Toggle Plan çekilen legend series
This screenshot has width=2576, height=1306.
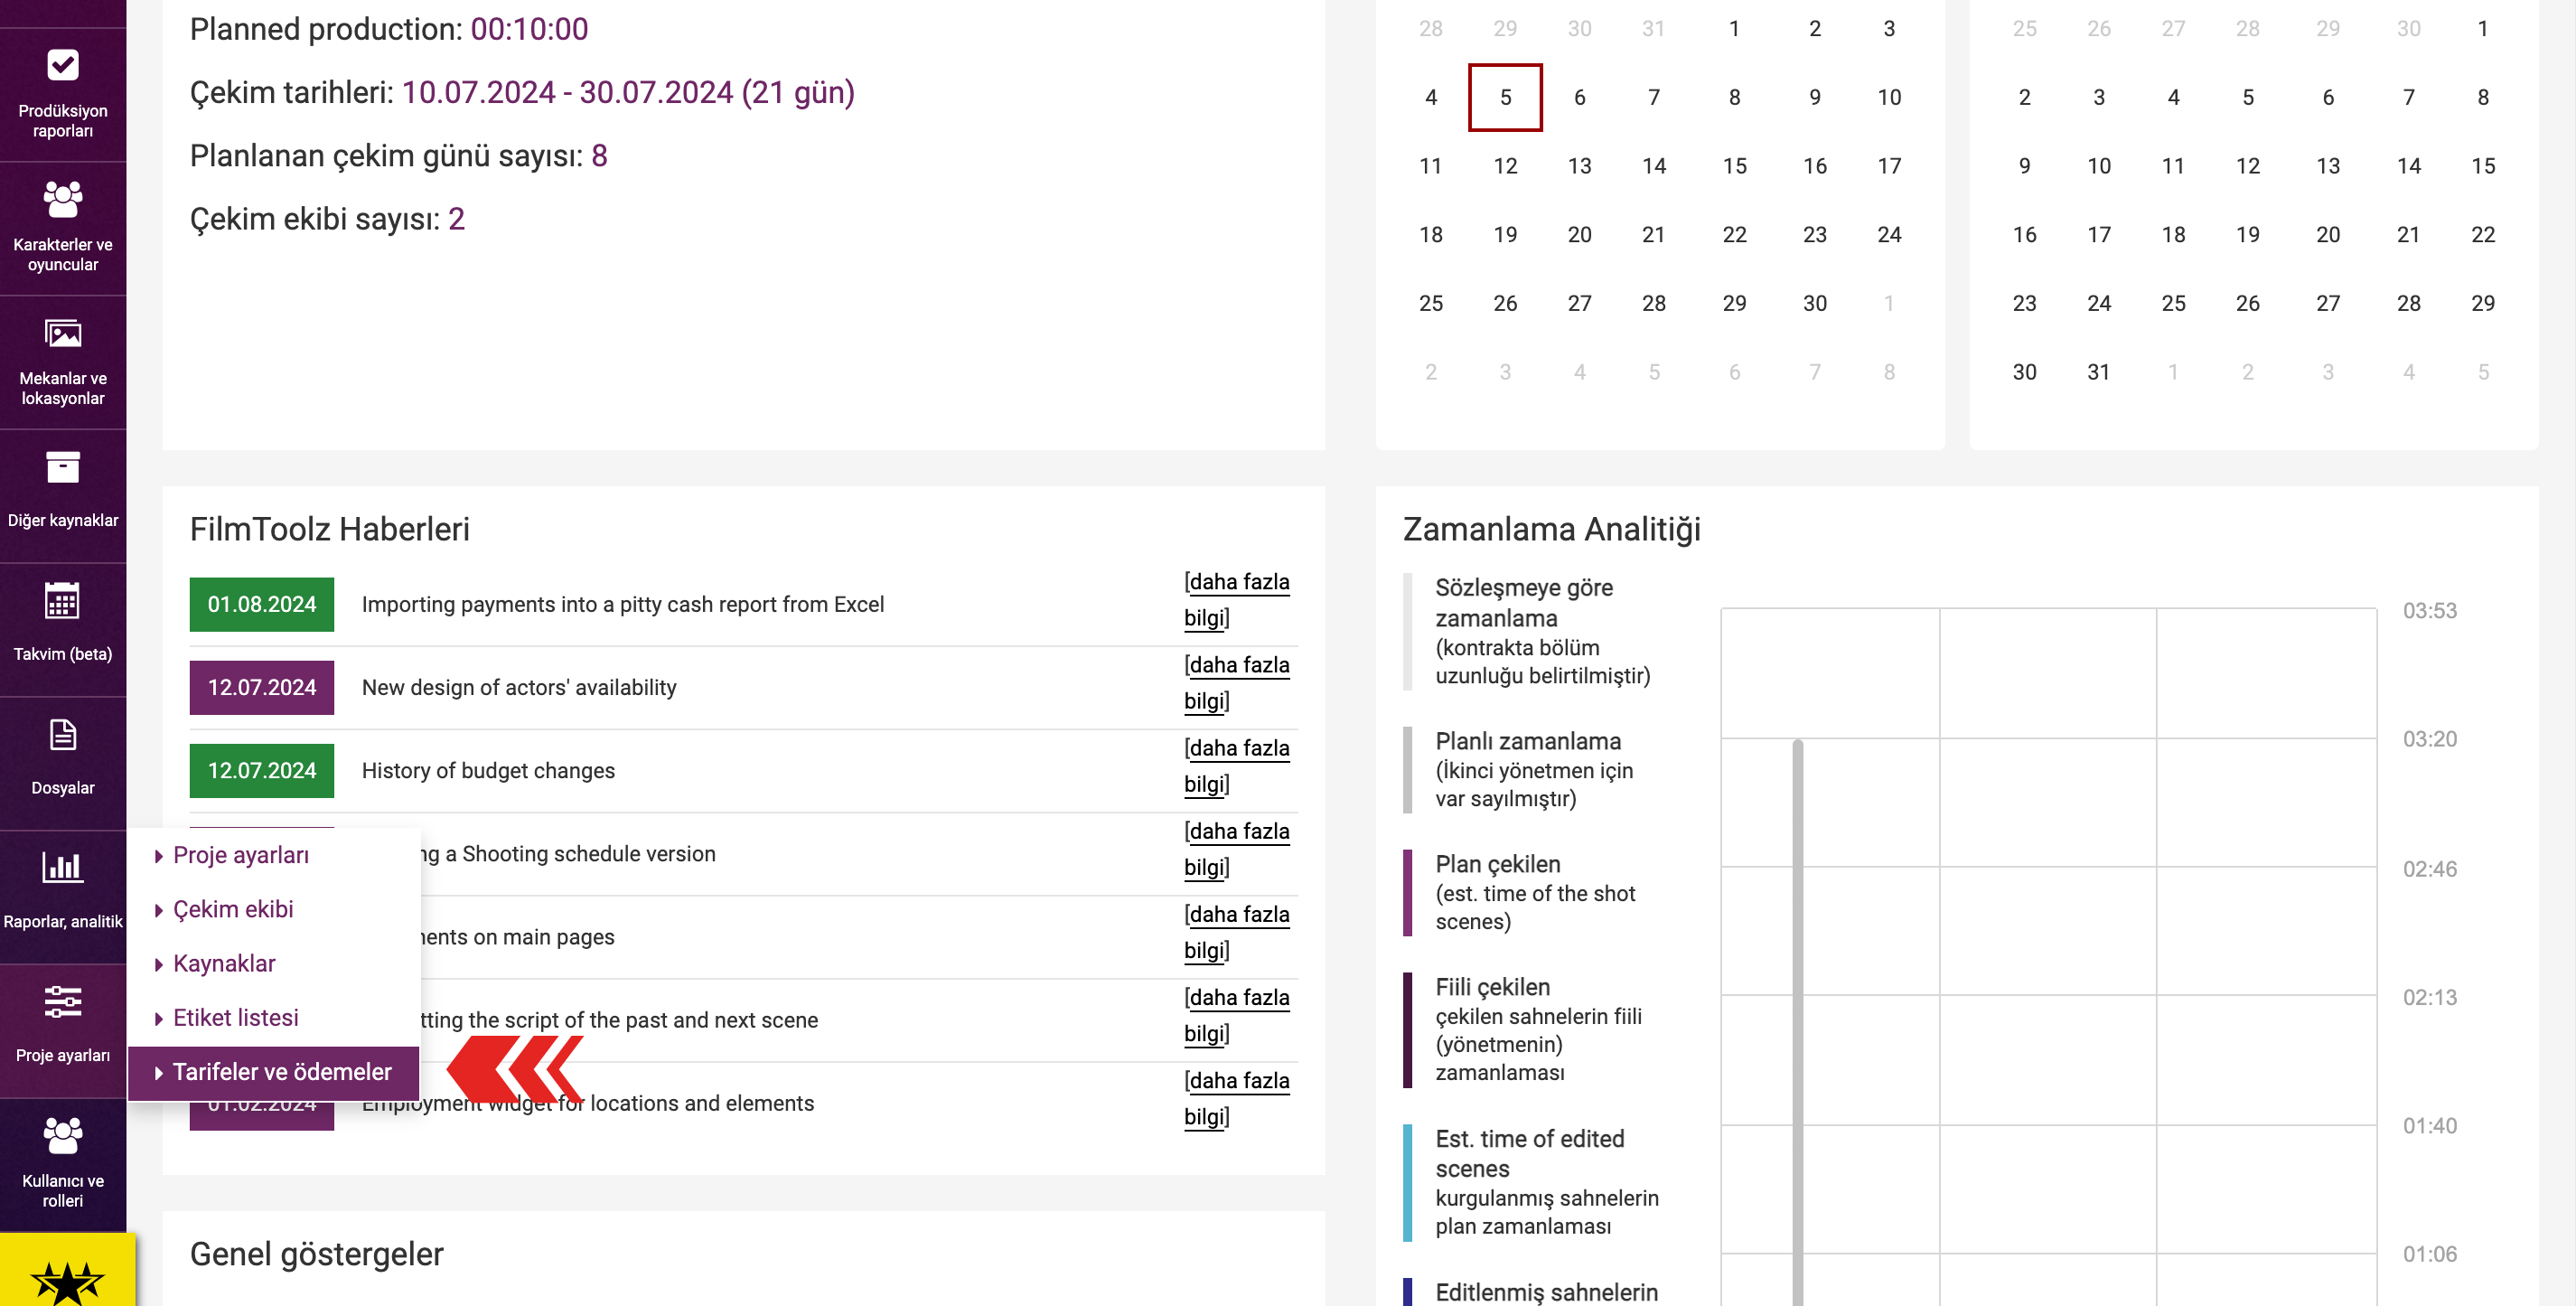[1535, 892]
